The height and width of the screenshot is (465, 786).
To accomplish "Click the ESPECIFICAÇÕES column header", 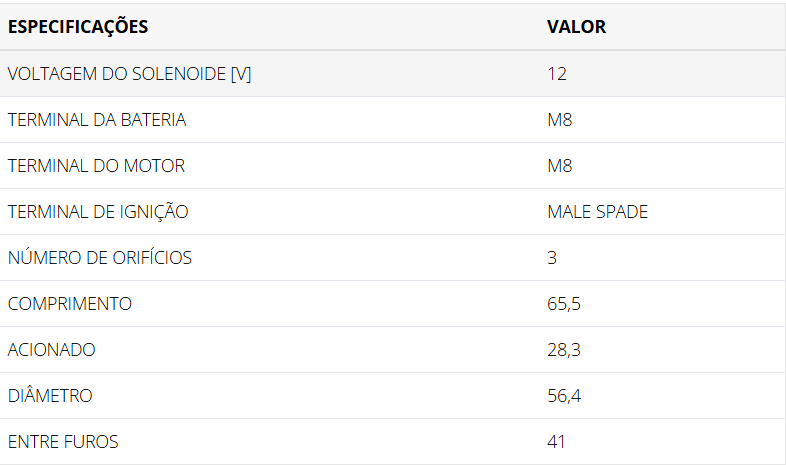I will point(78,27).
